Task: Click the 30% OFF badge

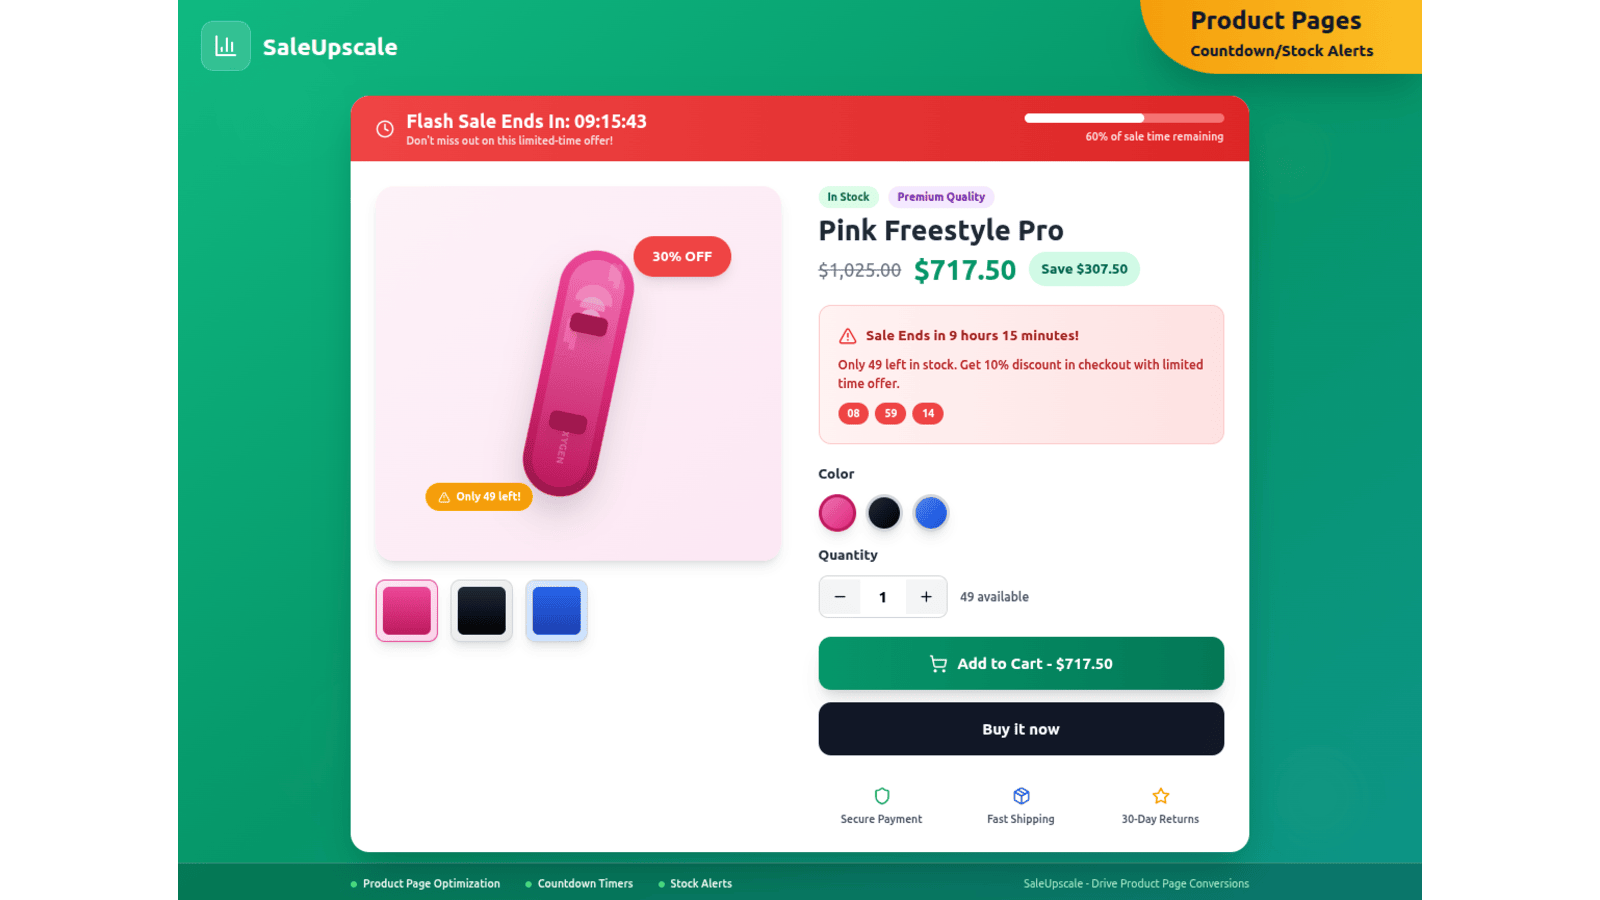Action: pyautogui.click(x=682, y=257)
